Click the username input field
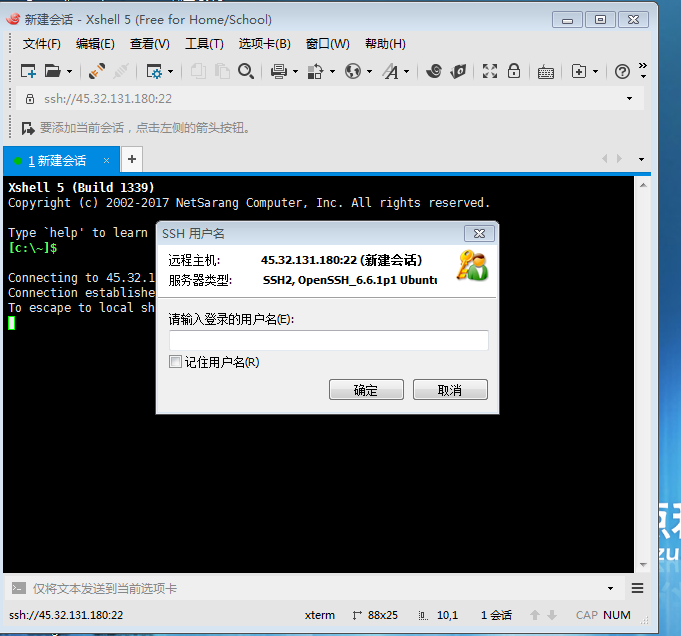 click(328, 341)
